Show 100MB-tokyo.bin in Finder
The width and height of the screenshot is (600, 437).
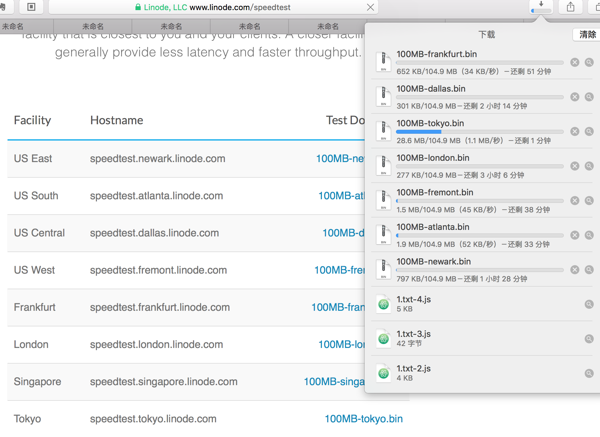(589, 132)
